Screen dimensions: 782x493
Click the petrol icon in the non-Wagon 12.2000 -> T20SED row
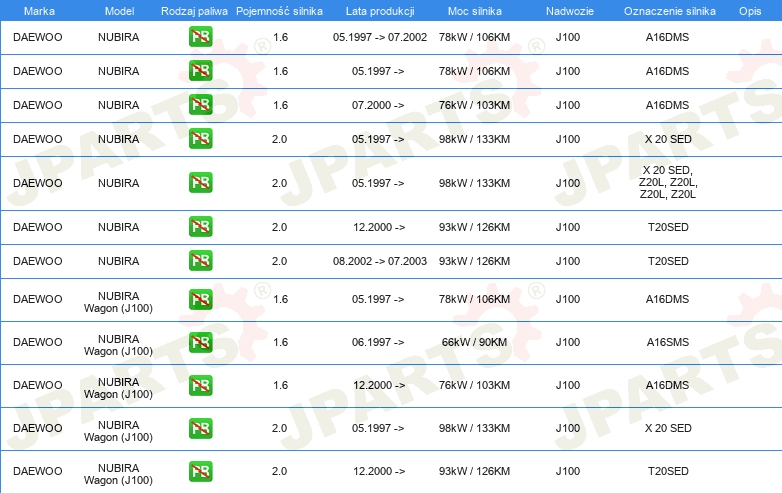click(200, 226)
